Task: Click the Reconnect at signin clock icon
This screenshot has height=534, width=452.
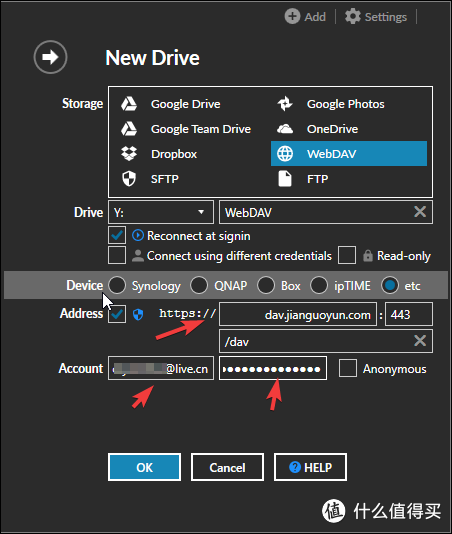Action: click(138, 235)
